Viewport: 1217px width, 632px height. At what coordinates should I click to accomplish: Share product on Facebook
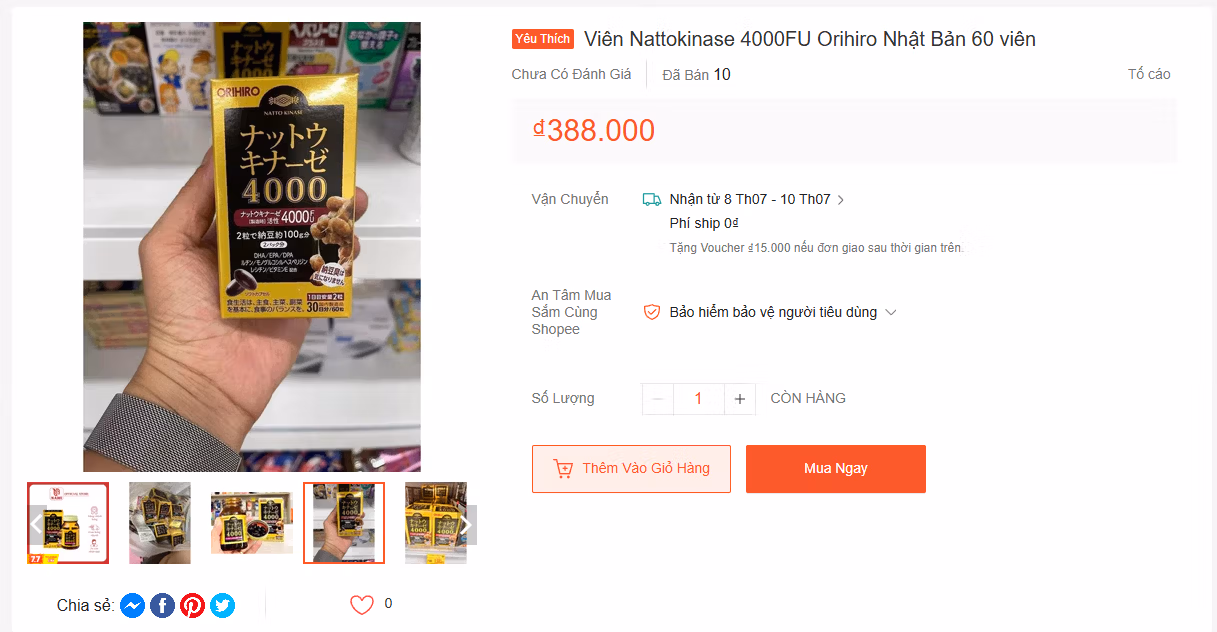pyautogui.click(x=162, y=605)
